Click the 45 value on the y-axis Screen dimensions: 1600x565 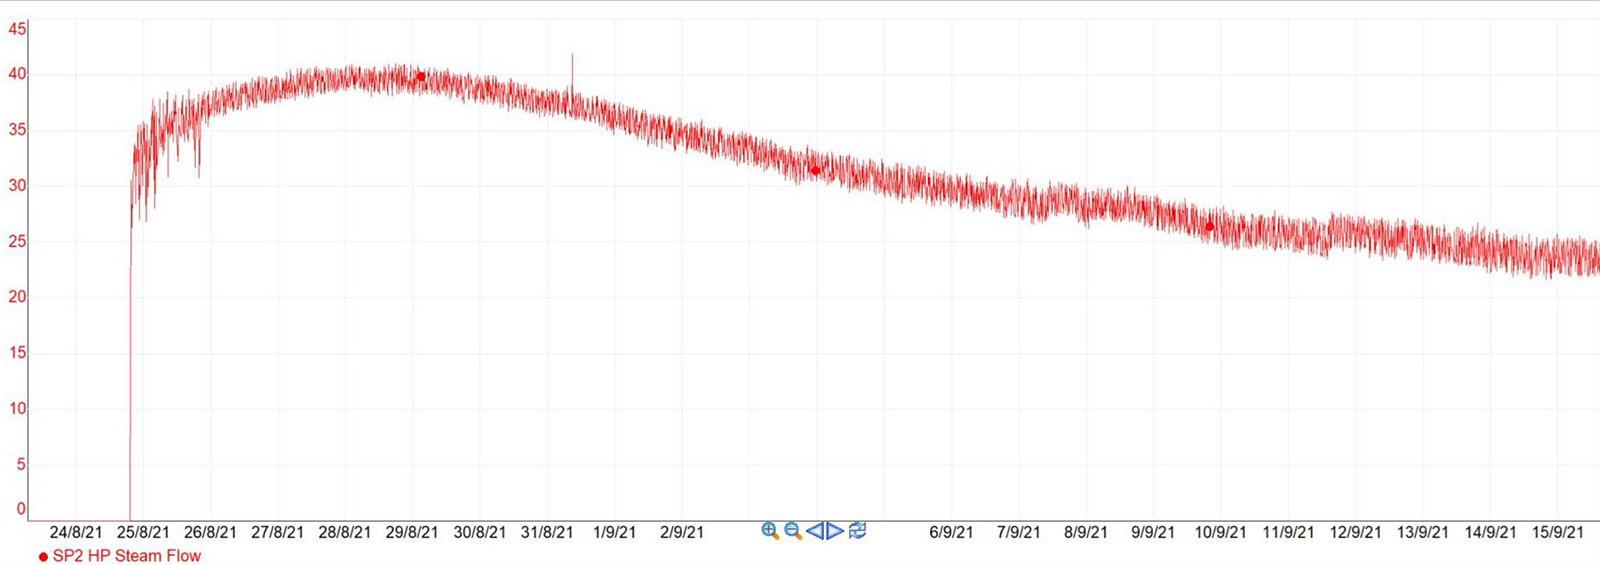click(x=17, y=29)
